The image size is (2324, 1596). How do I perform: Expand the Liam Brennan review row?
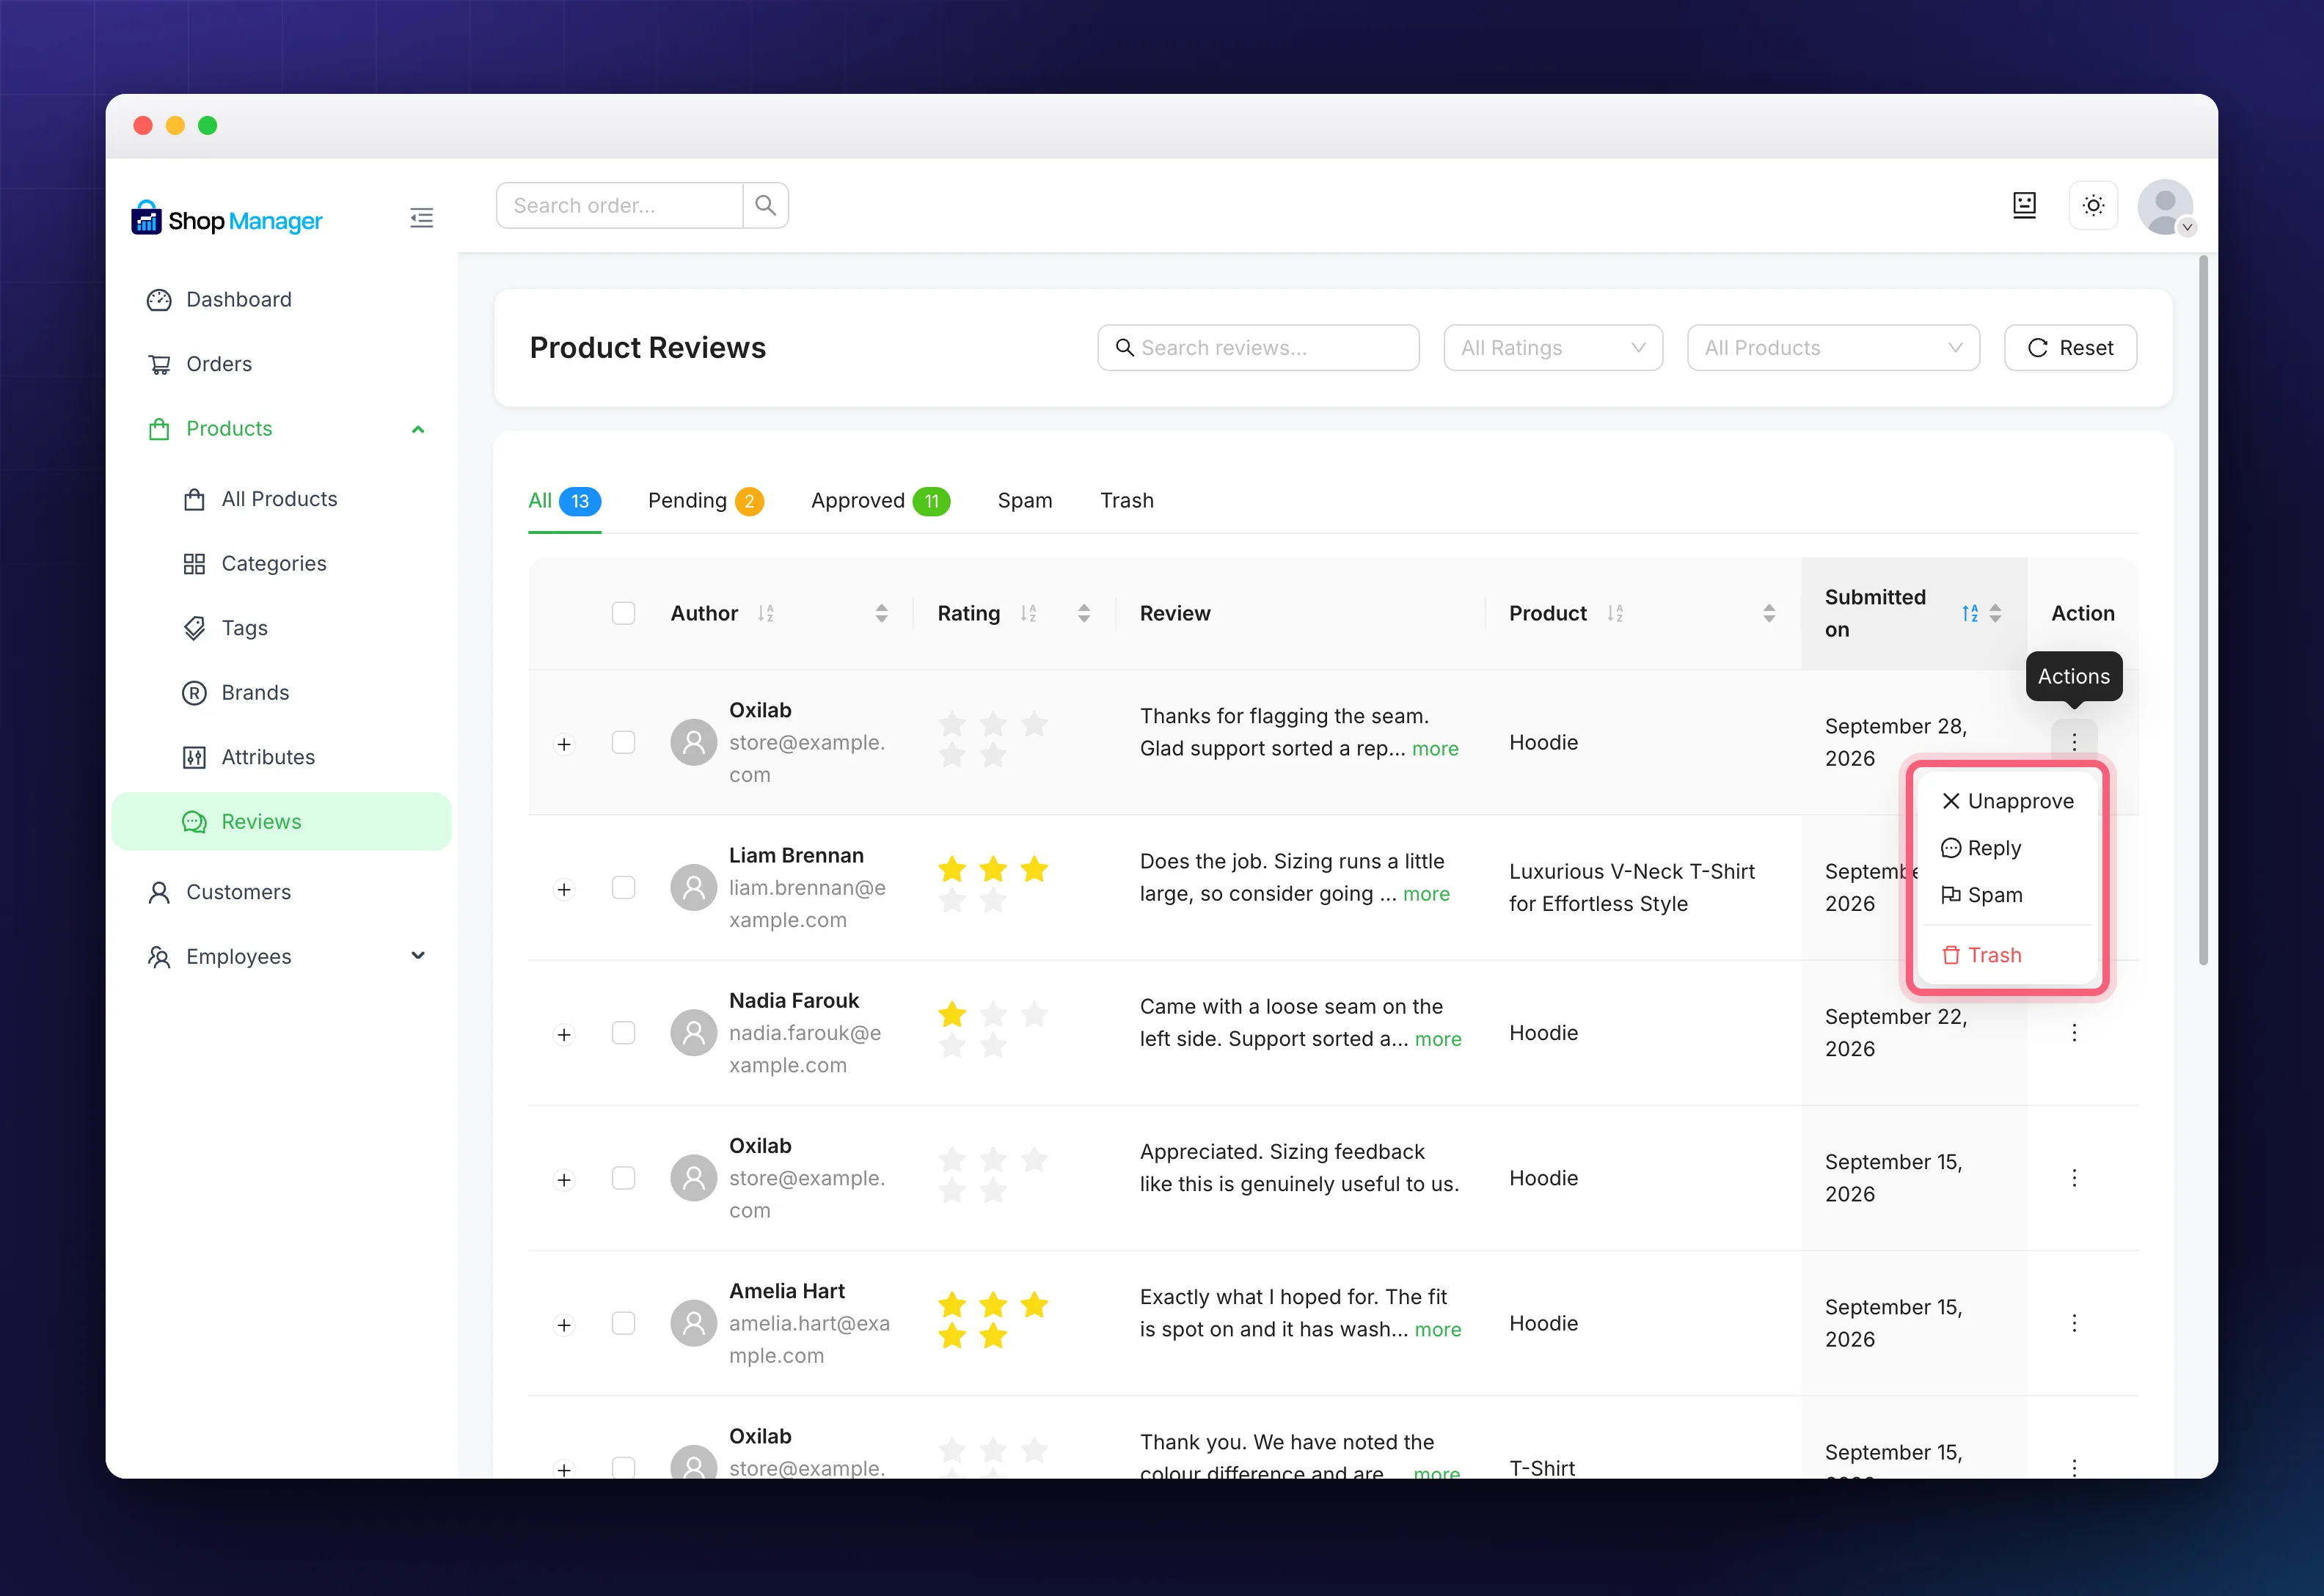[564, 890]
